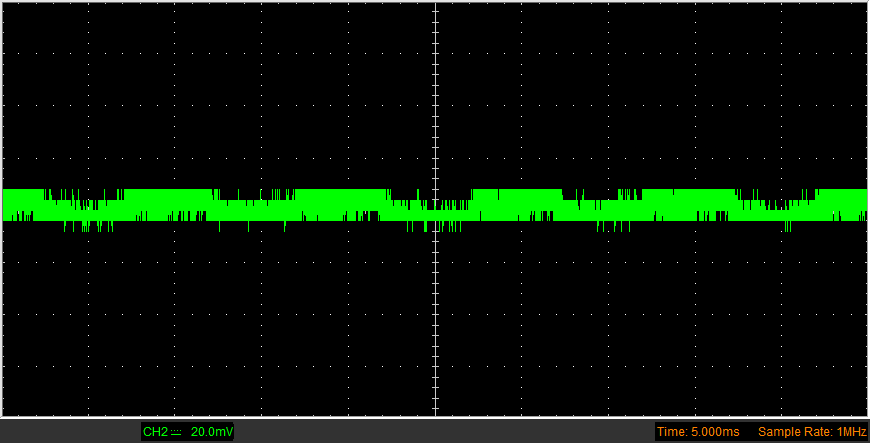Click the top-left corner of the graticule
Screen dimensions: 870x443
tap(3, 3)
